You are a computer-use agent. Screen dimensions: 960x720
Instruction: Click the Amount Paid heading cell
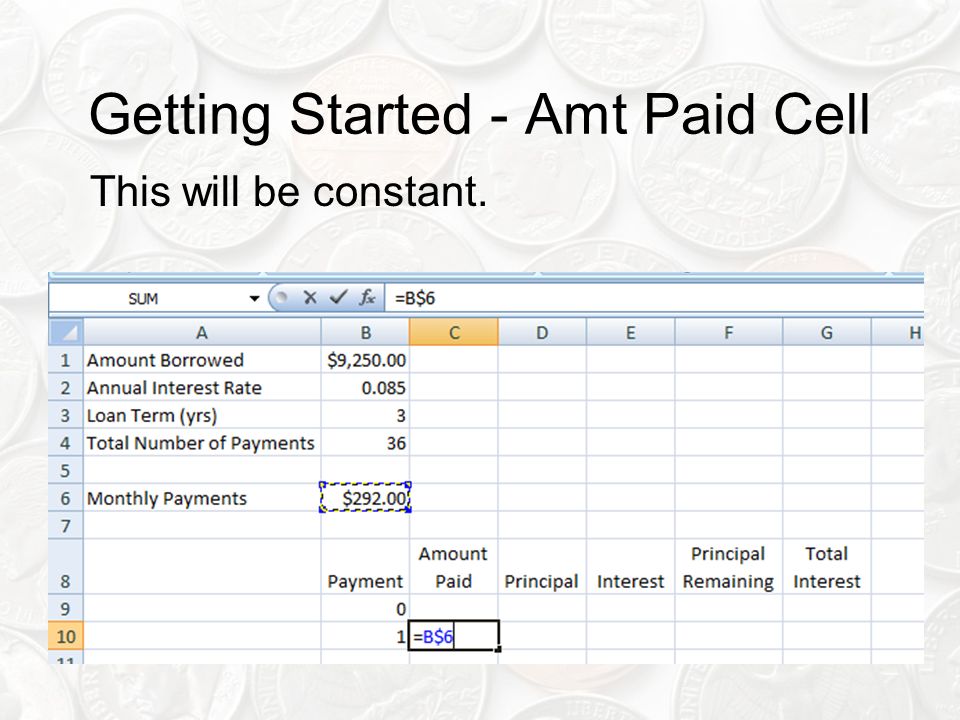click(454, 567)
